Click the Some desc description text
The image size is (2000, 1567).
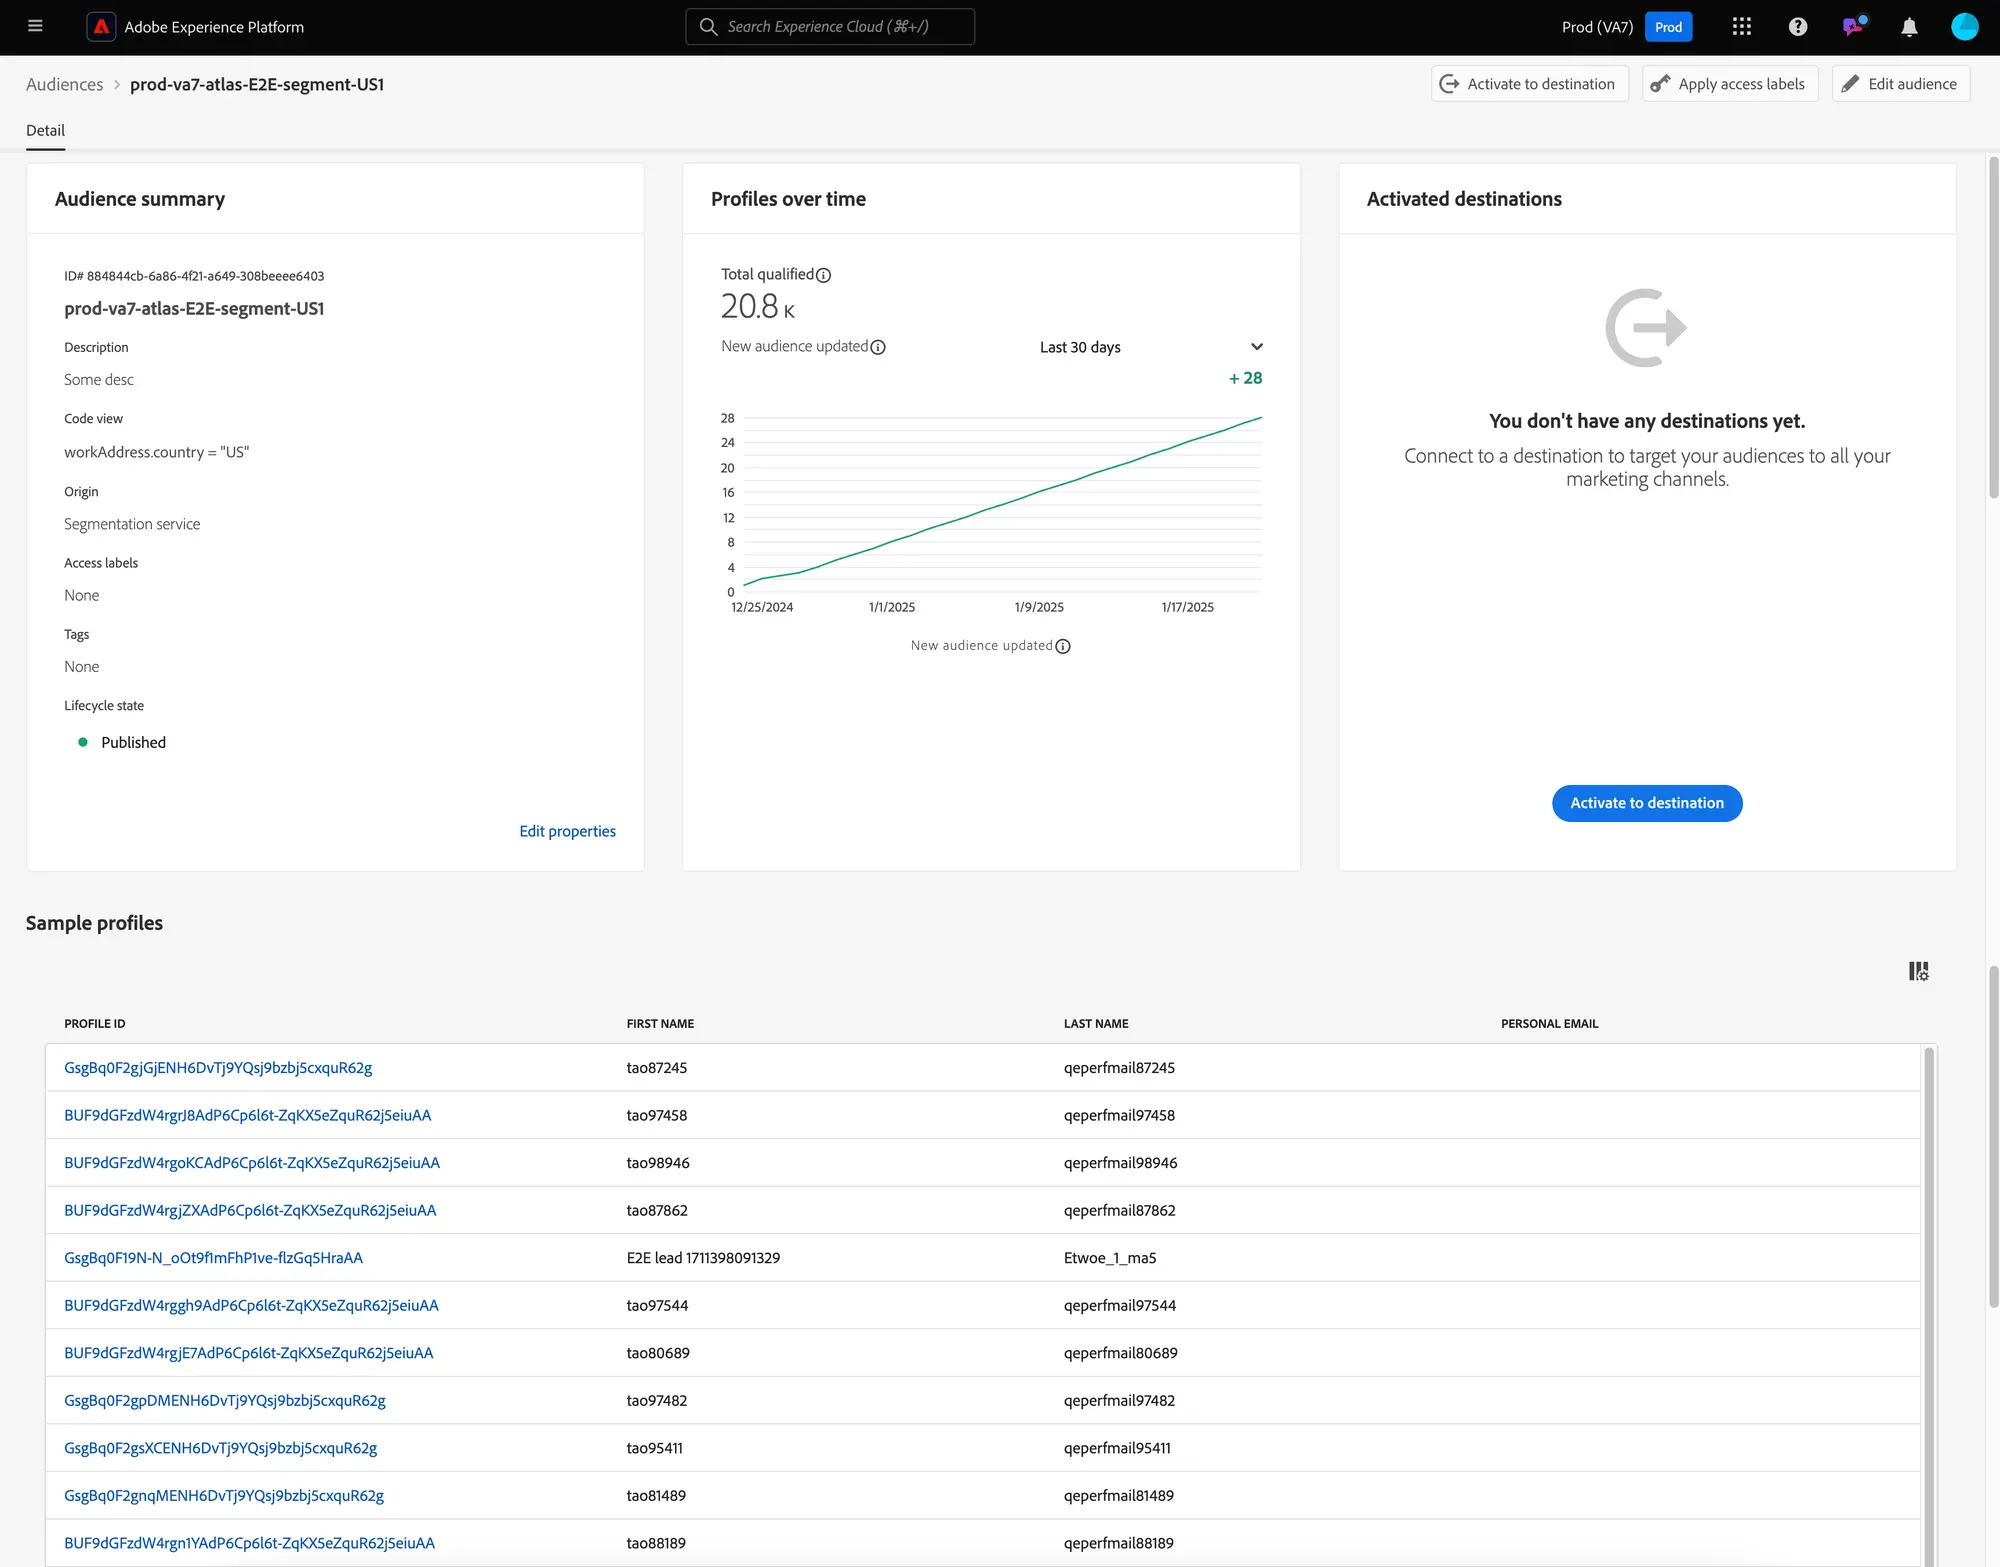pyautogui.click(x=99, y=380)
